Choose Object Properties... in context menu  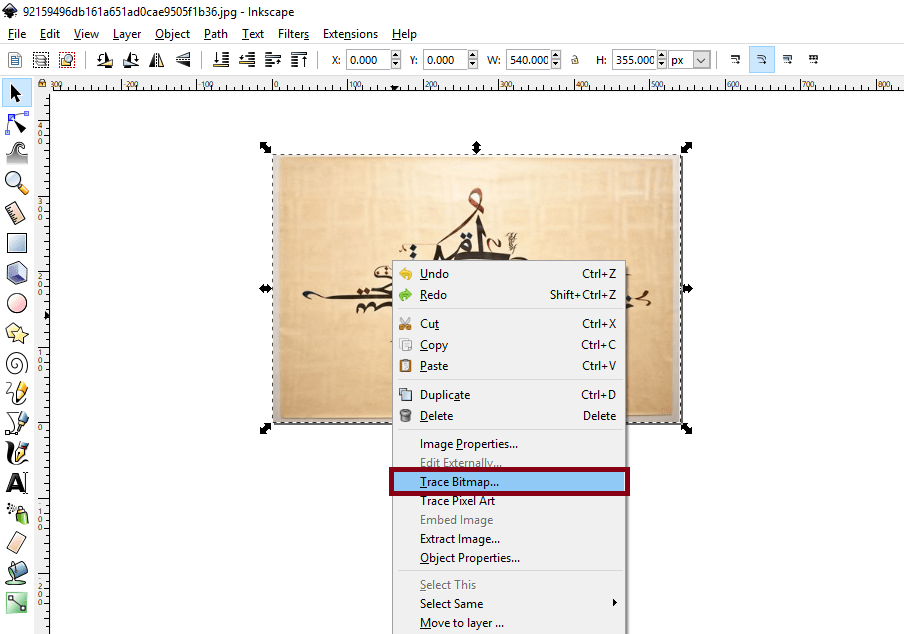509,558
